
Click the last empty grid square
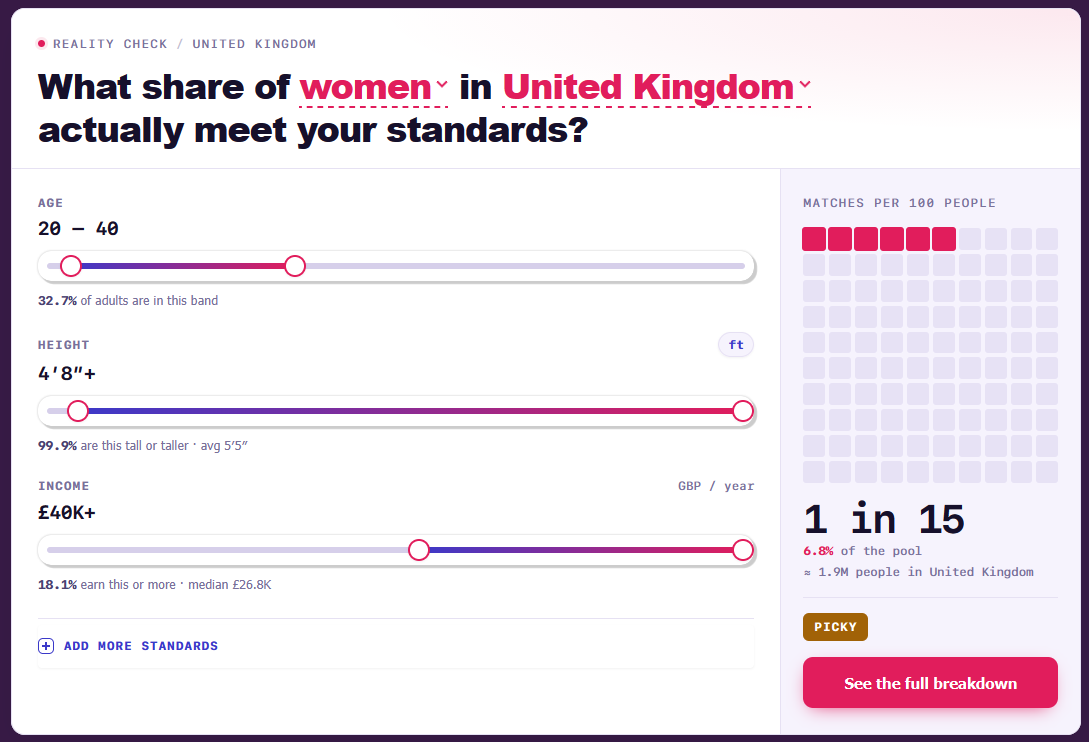(1047, 472)
